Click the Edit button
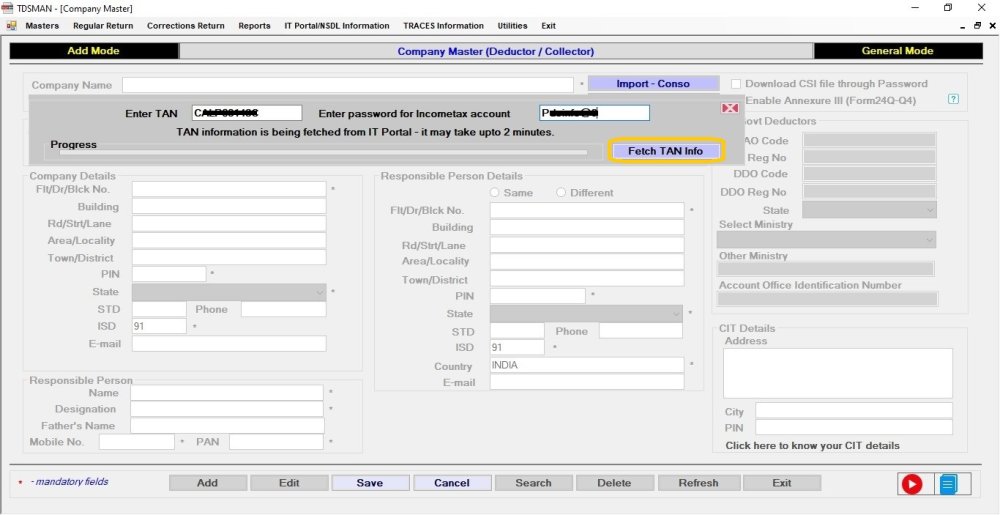Screen dimensions: 1000x515 click(289, 483)
